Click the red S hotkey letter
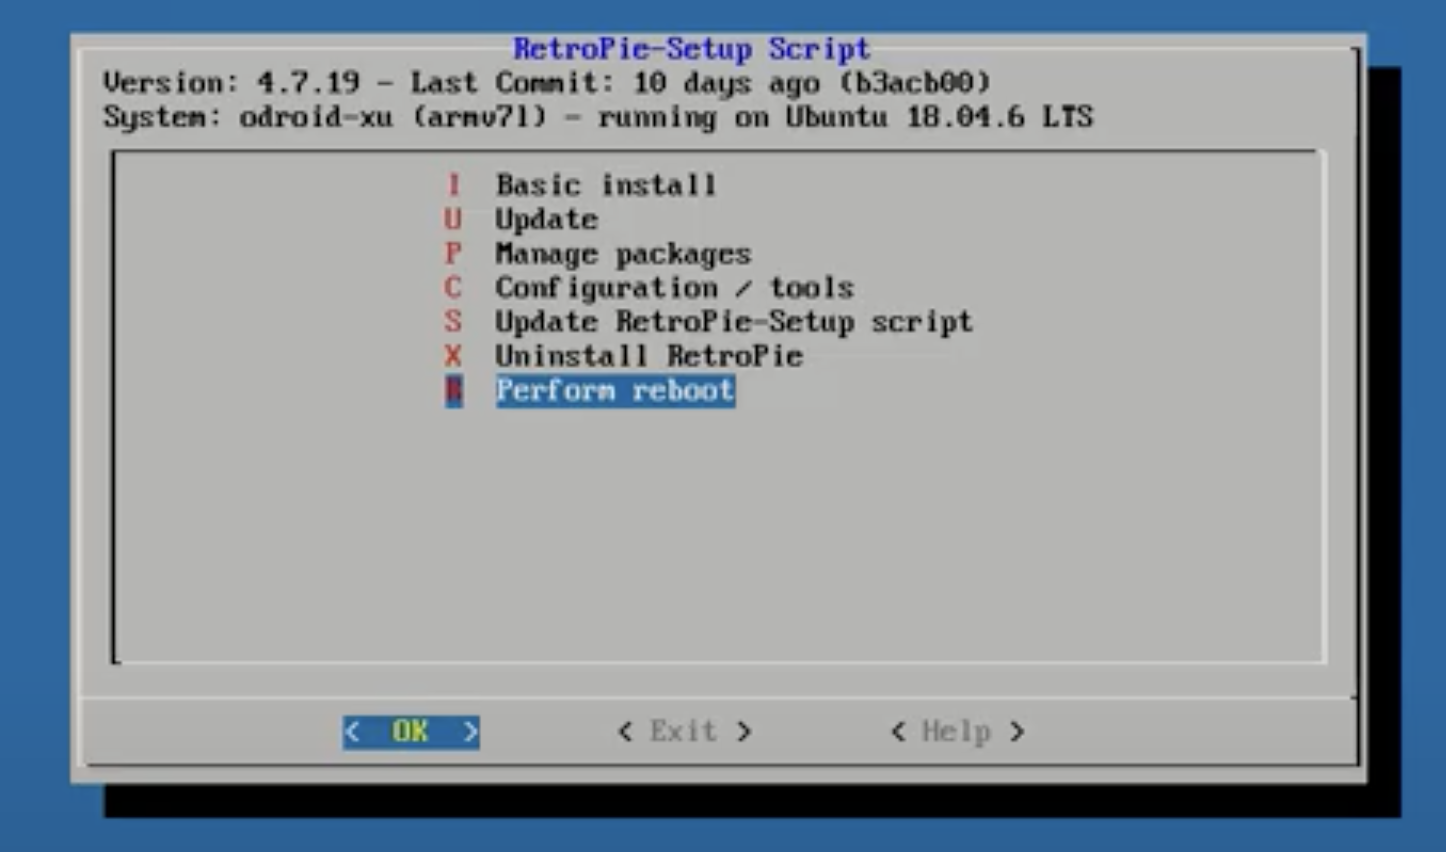The height and width of the screenshot is (852, 1446). pyautogui.click(x=453, y=322)
